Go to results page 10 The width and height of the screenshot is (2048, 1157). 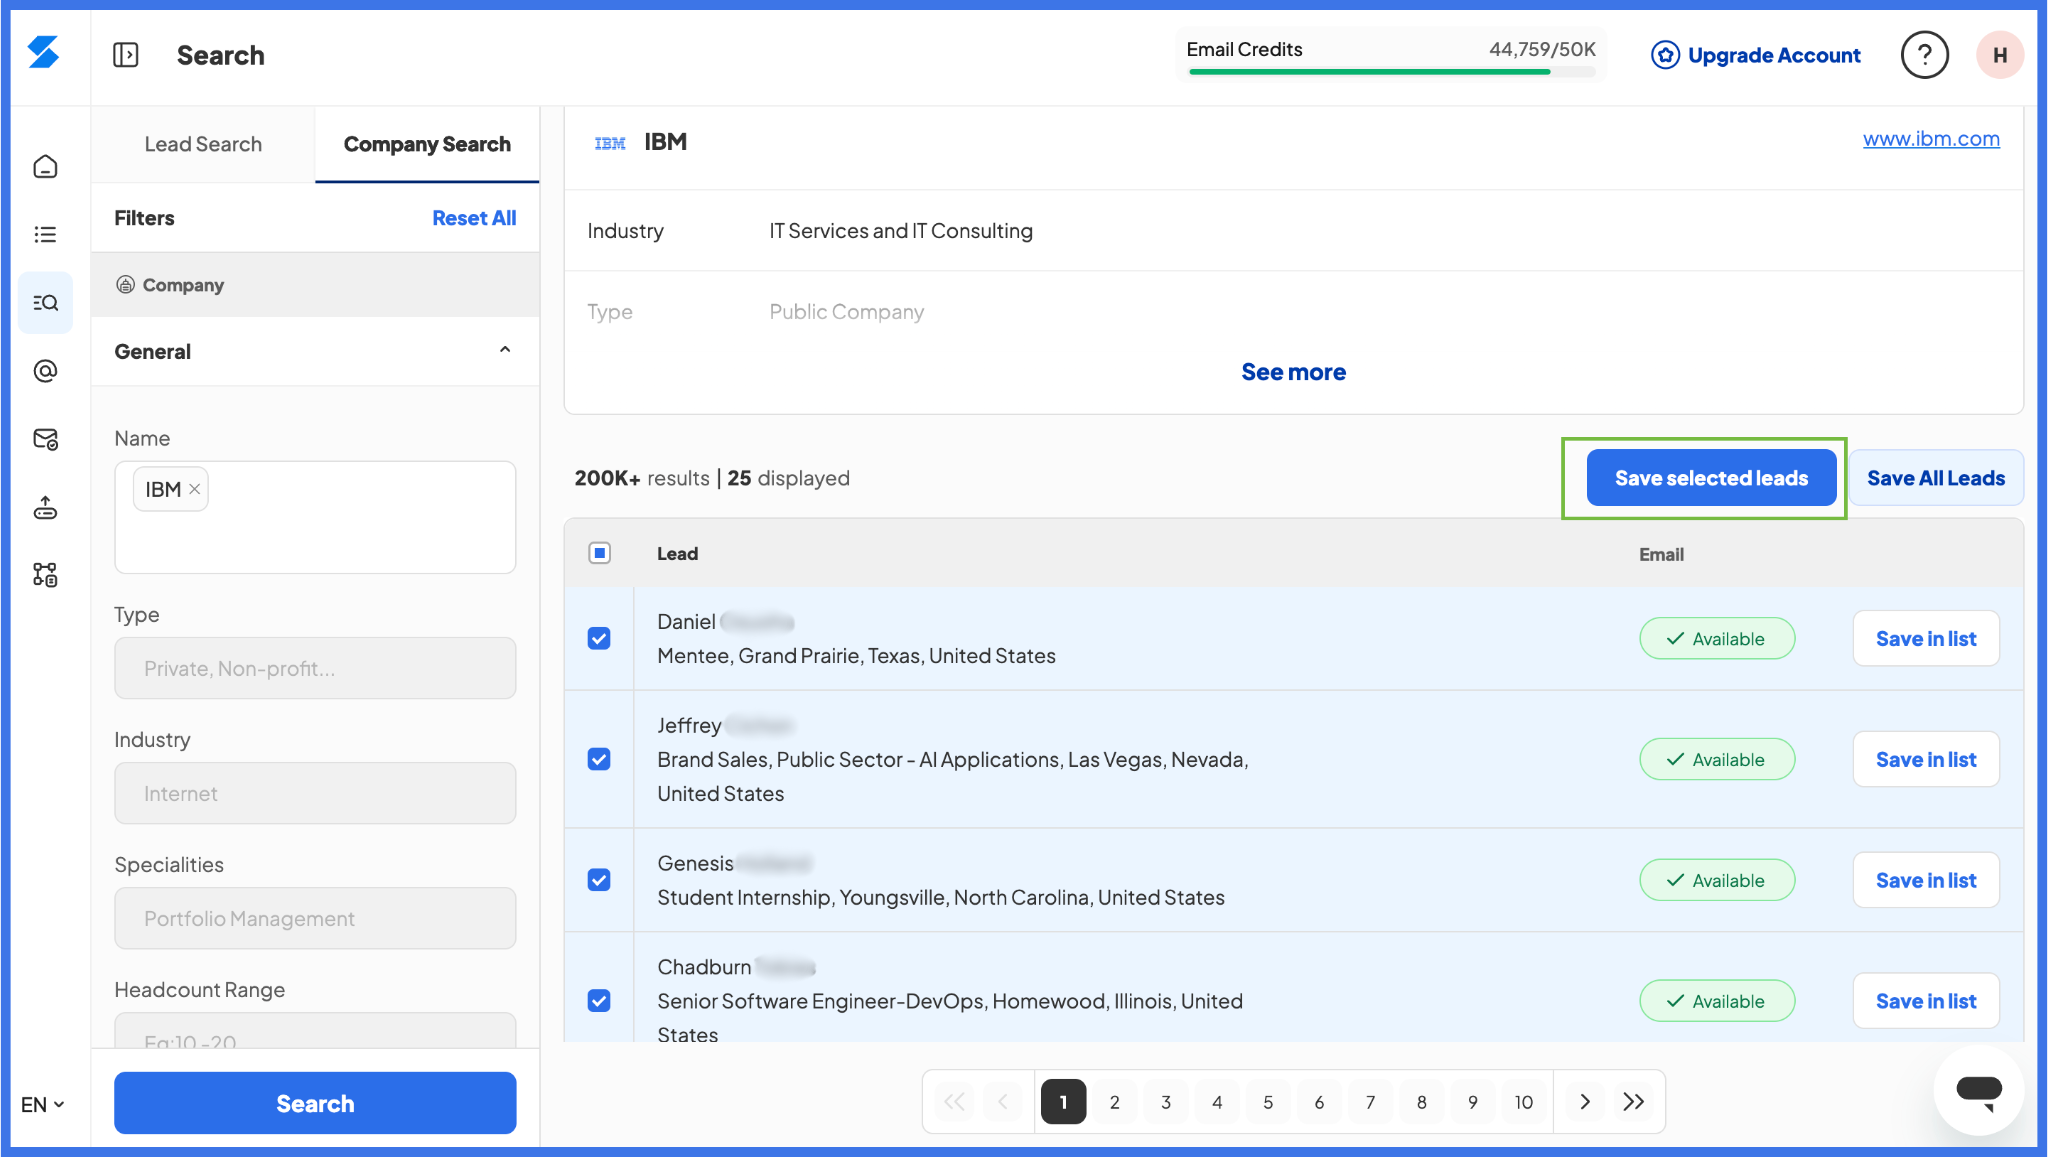pos(1523,1102)
